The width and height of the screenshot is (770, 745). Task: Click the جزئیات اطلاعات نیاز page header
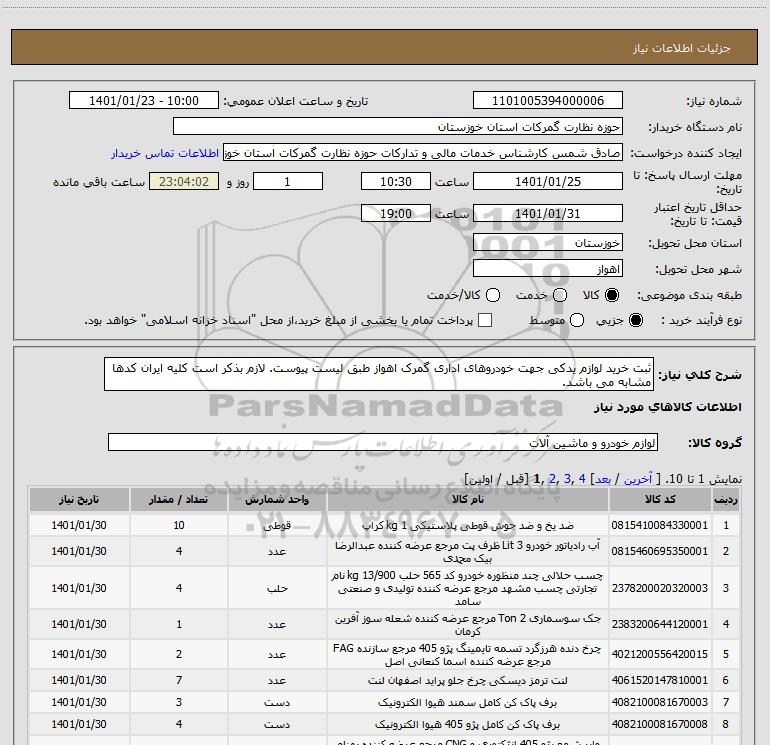coord(681,48)
